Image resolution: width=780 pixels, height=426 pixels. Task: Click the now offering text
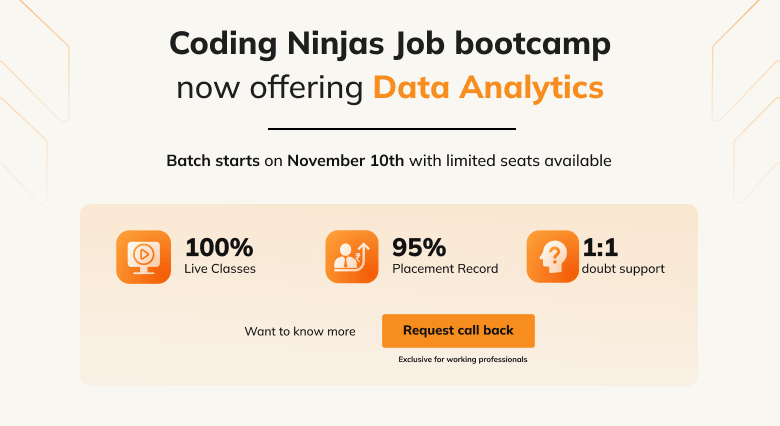point(270,88)
